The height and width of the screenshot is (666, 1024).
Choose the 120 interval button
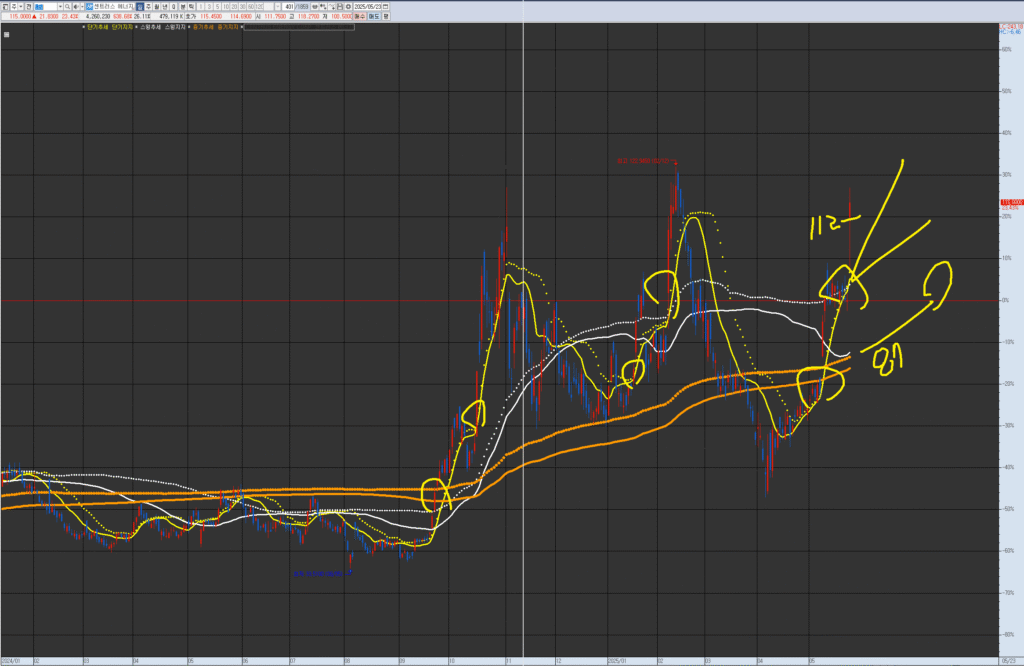coord(259,7)
